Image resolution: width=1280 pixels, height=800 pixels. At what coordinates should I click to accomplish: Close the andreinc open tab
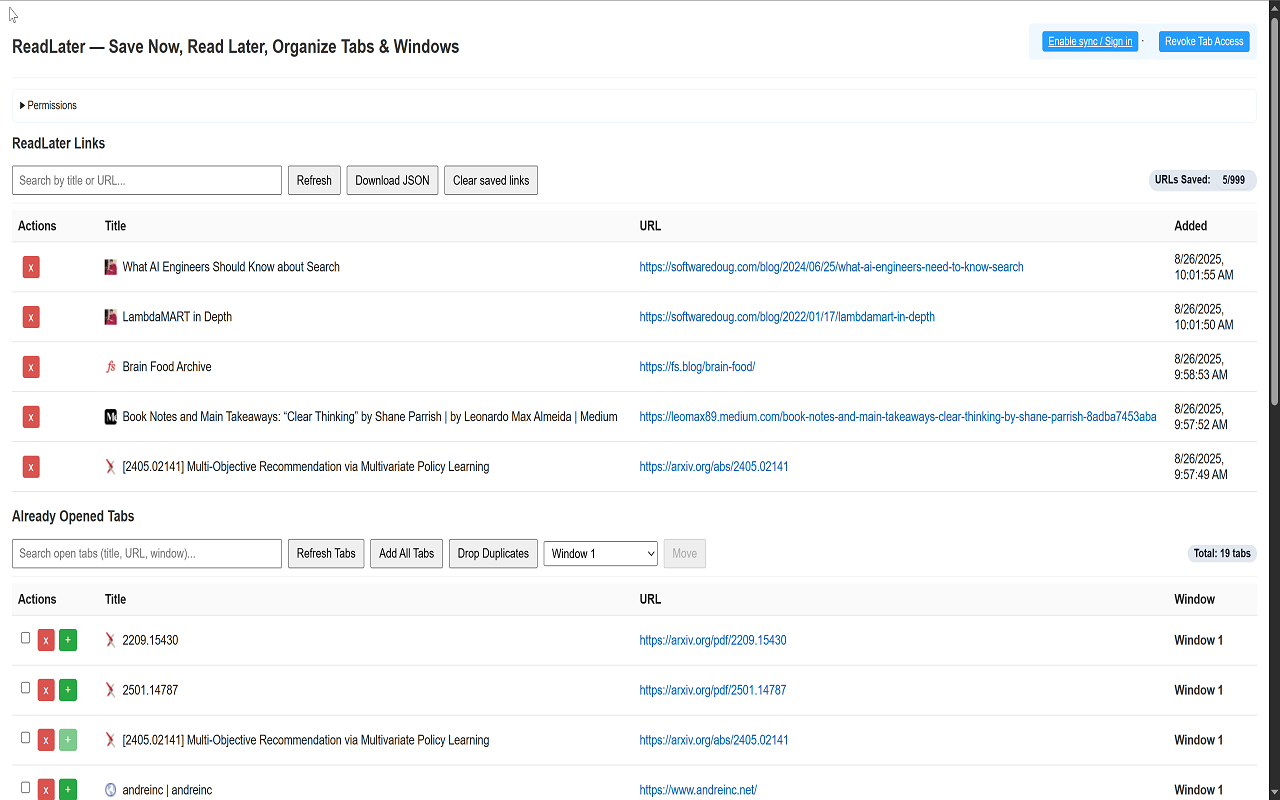46,790
